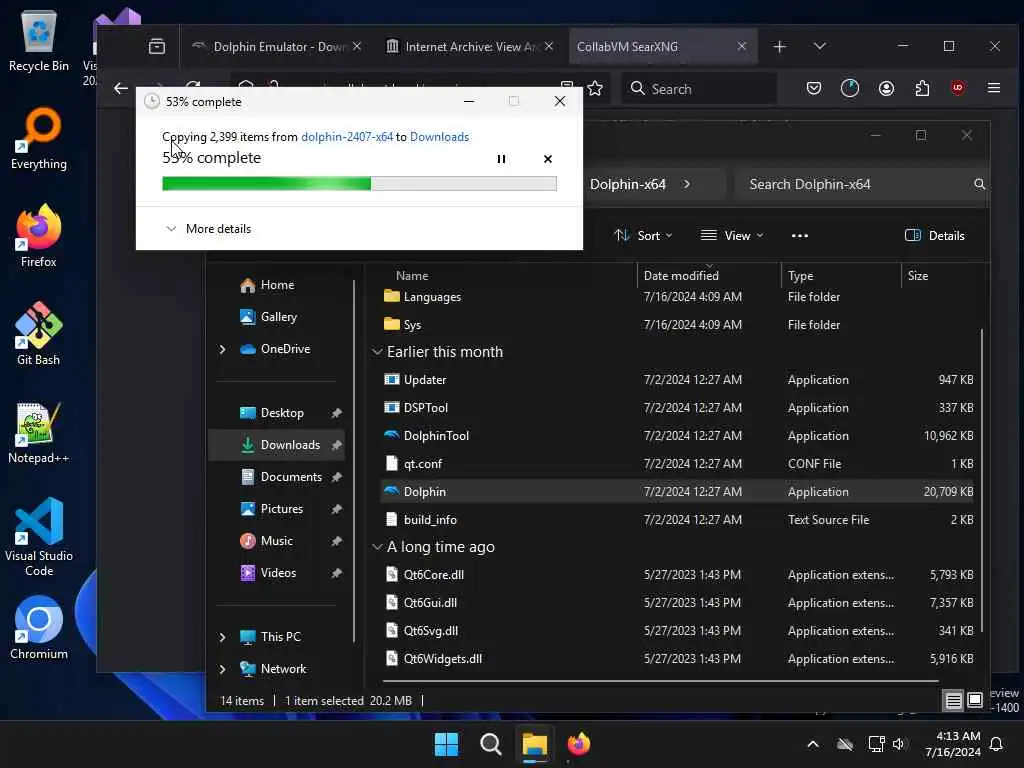Switch to Internet Archive browser tab
Screen dimensions: 1024x768
[x=469, y=46]
